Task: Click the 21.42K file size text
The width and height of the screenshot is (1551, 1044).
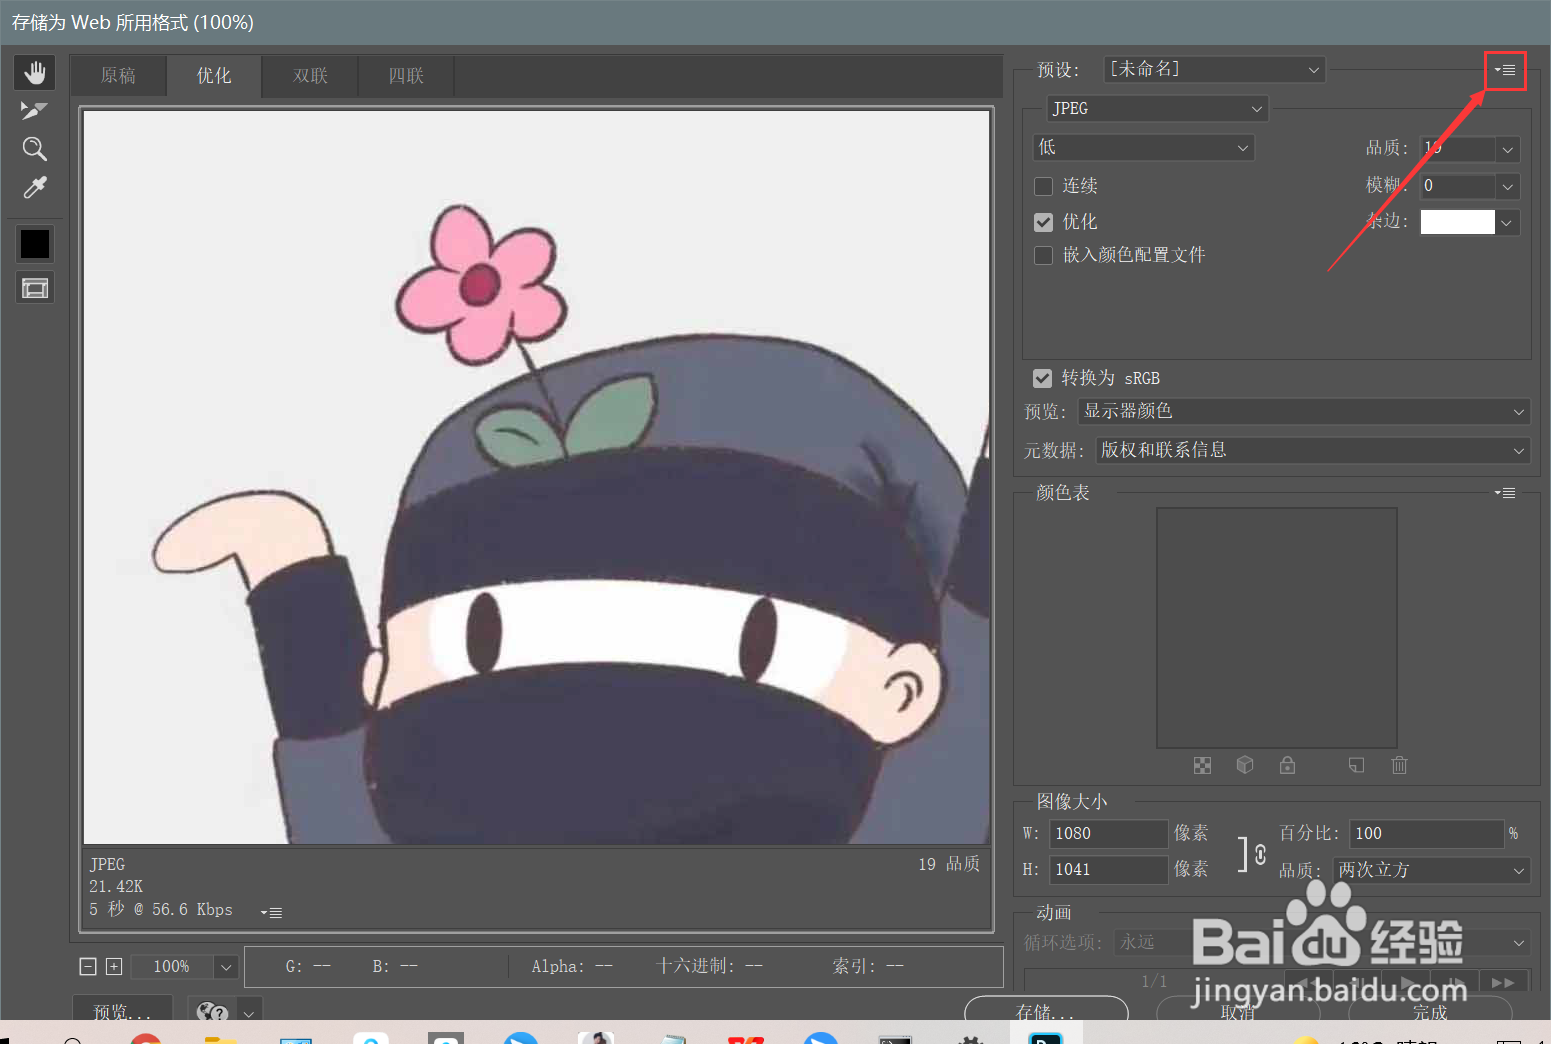Action: 116,887
